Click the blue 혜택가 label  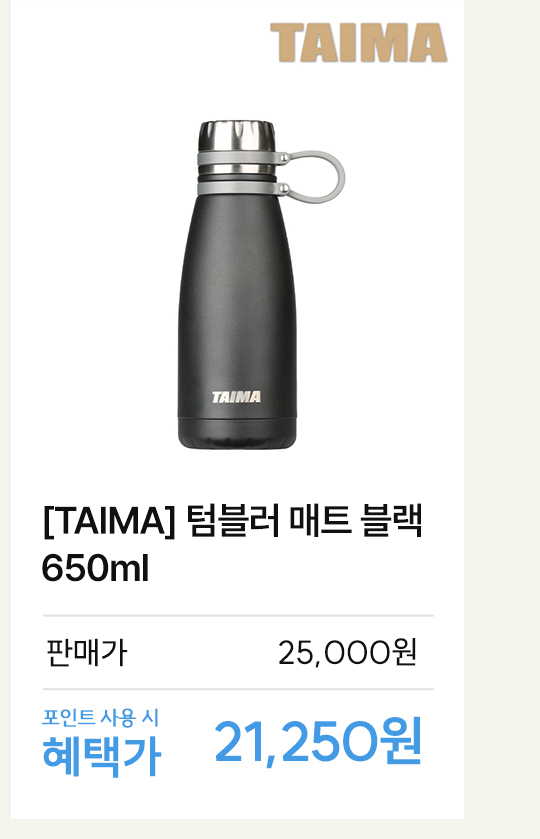[102, 756]
